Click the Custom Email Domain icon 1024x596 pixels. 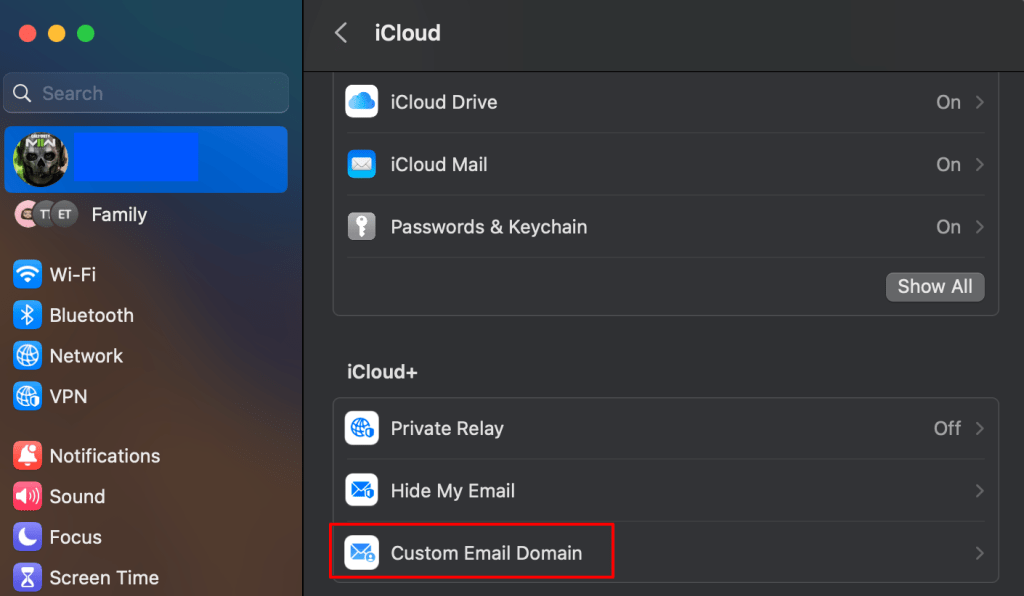coord(361,553)
